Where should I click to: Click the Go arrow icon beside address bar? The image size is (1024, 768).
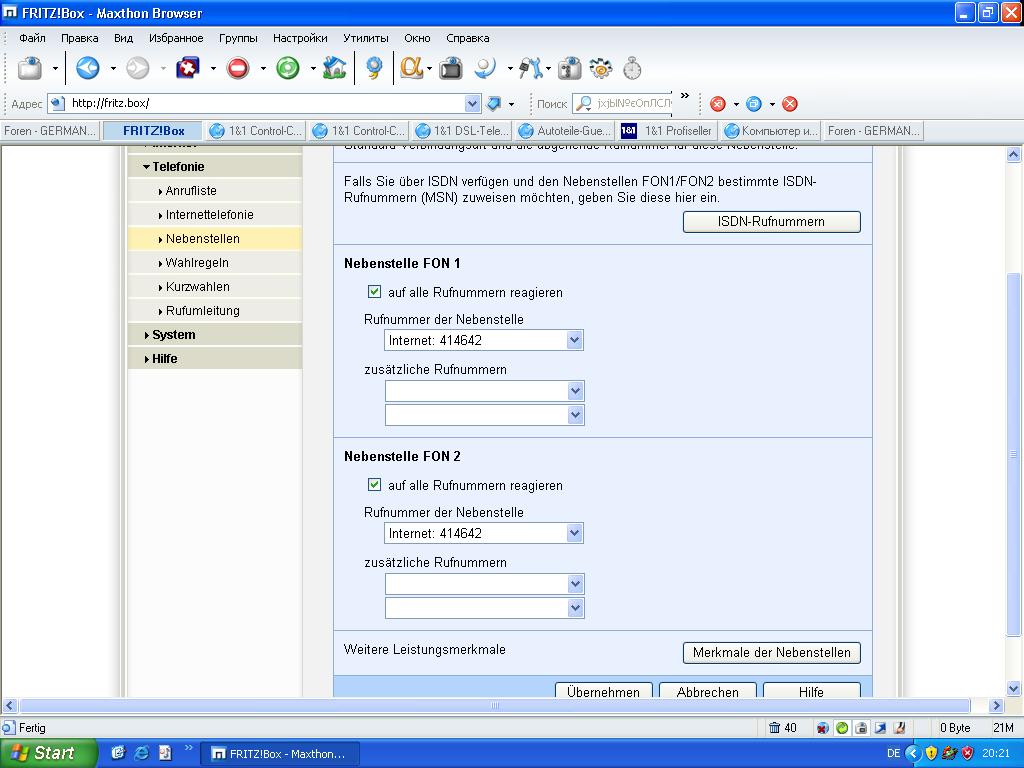[494, 103]
